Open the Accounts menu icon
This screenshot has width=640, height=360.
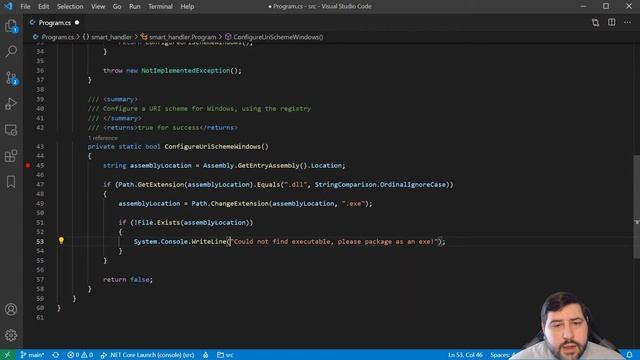[x=11, y=309]
